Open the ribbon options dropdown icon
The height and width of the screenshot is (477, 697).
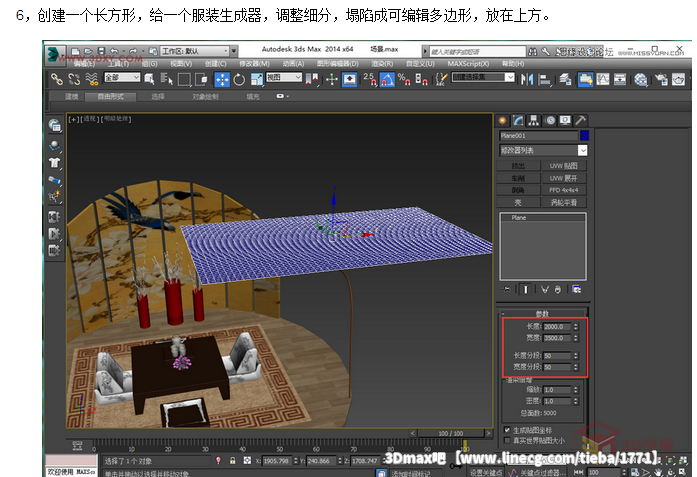(282, 96)
